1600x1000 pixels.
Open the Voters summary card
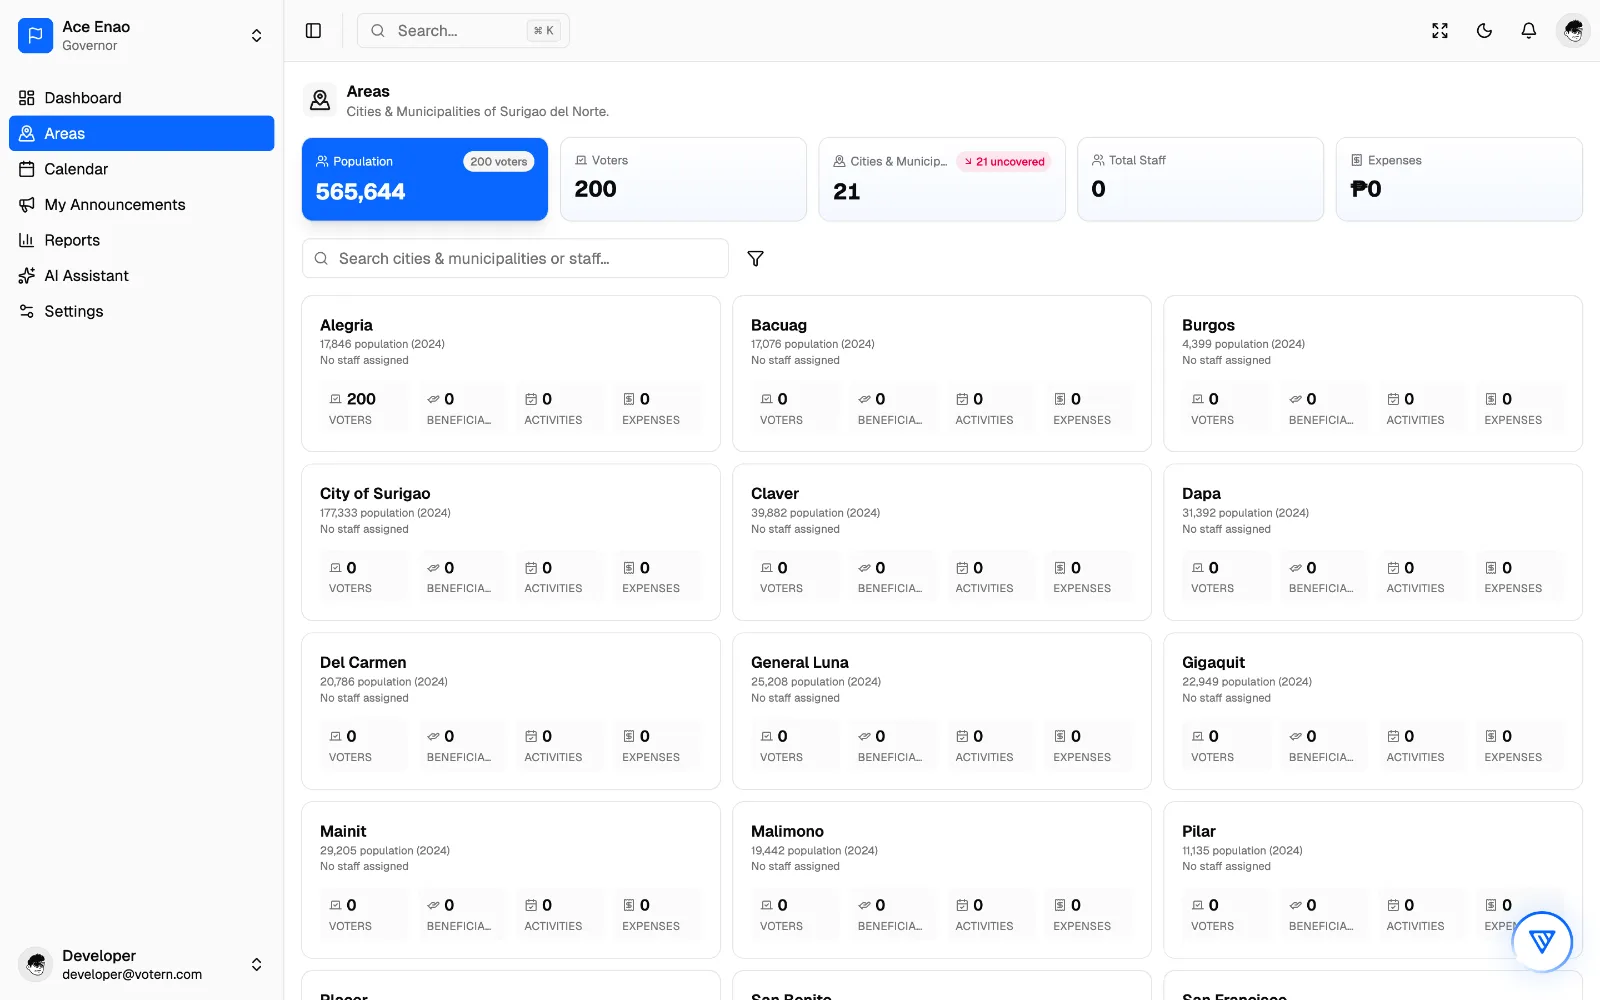tap(683, 179)
